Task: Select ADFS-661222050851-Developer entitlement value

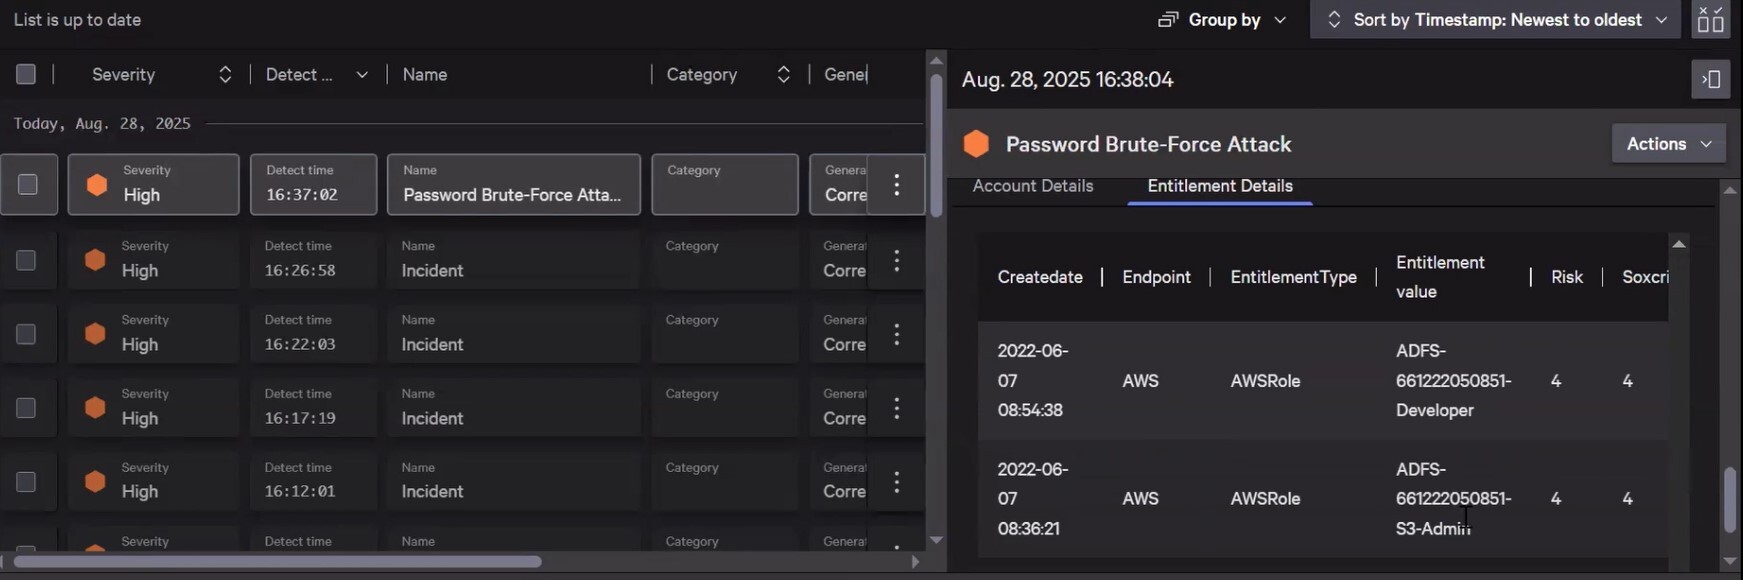Action: [1453, 381]
